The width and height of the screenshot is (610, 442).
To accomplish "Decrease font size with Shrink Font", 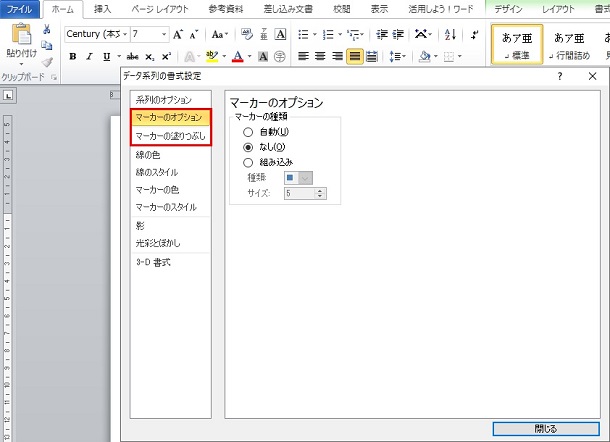I will click(194, 35).
